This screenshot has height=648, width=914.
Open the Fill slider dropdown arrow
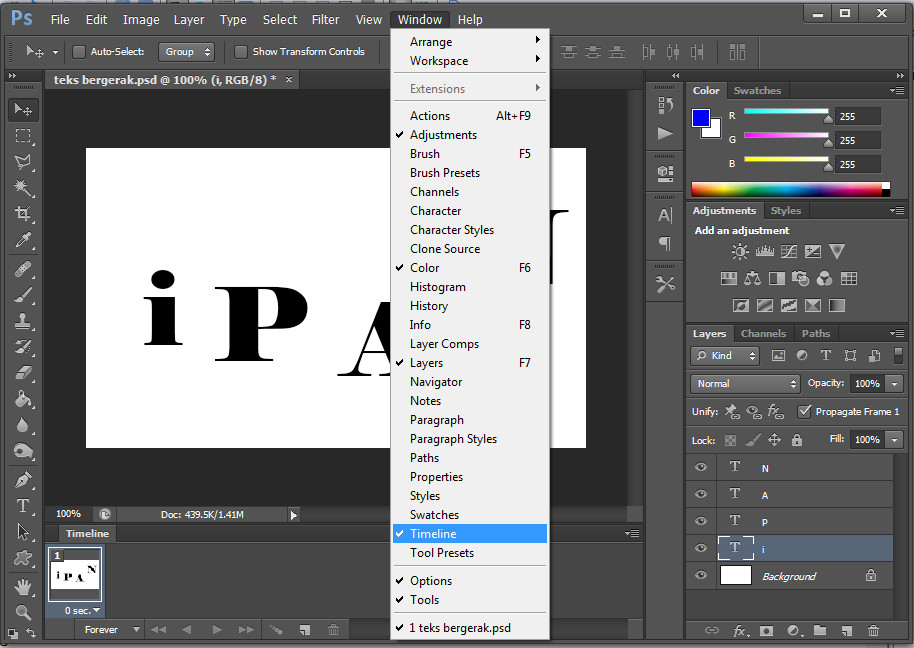click(894, 439)
